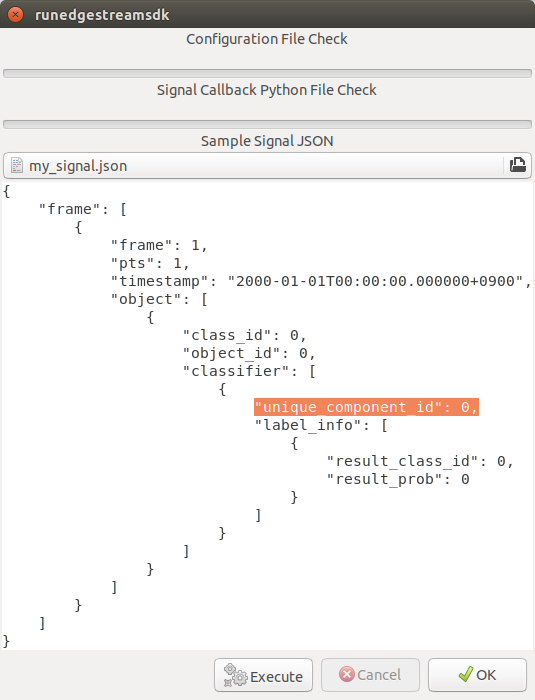
Task: Confirm with the OK button
Action: click(x=477, y=675)
